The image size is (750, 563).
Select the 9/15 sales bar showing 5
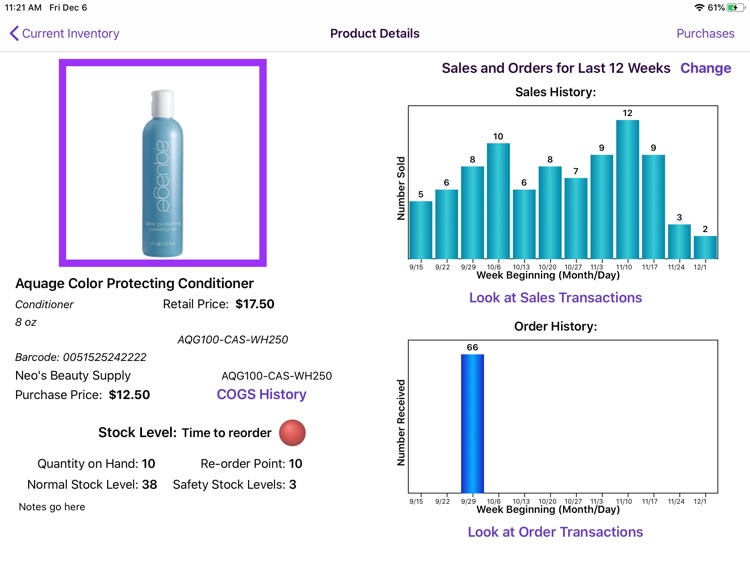click(420, 230)
